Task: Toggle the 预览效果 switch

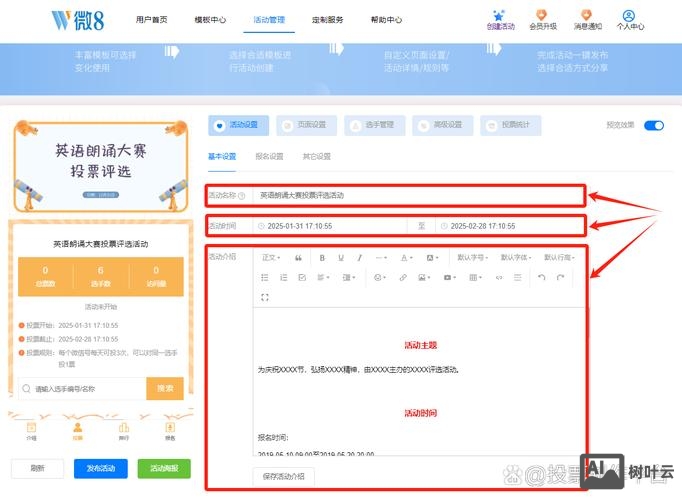Action: click(x=654, y=126)
